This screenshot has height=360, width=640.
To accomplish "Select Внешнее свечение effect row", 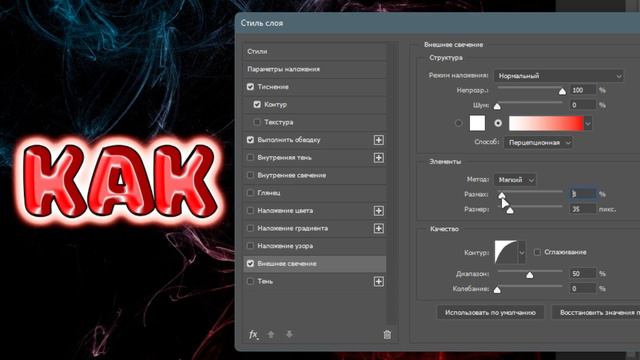I will coord(315,264).
